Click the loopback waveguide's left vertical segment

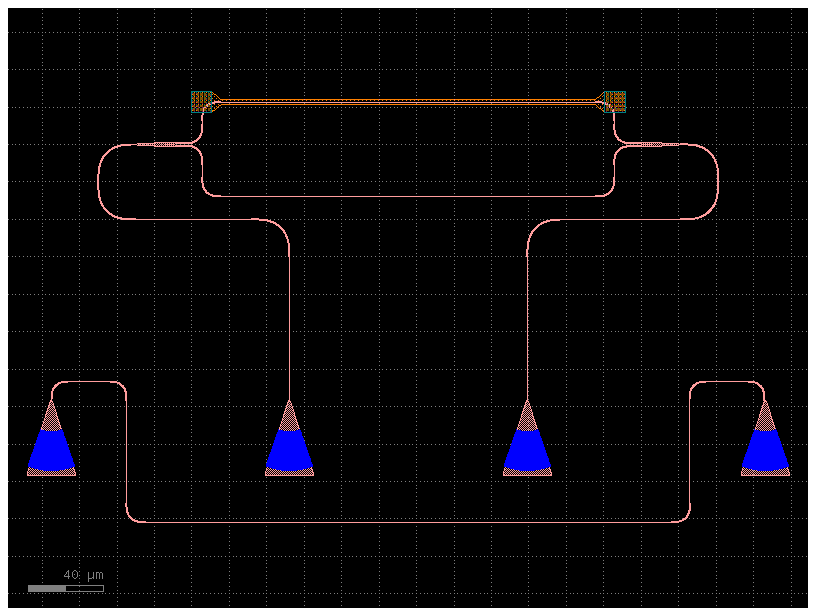126,450
